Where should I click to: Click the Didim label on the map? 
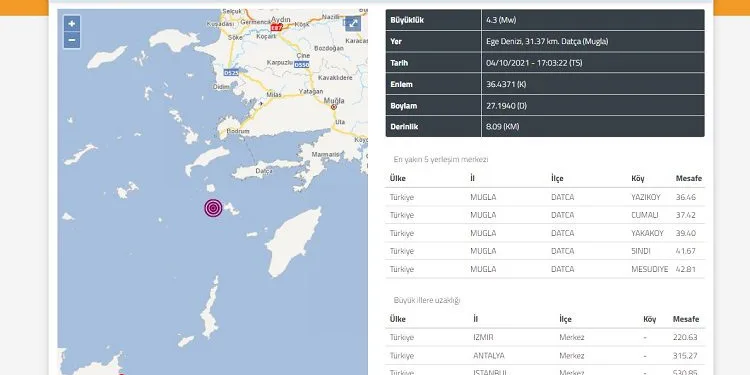pyautogui.click(x=221, y=87)
